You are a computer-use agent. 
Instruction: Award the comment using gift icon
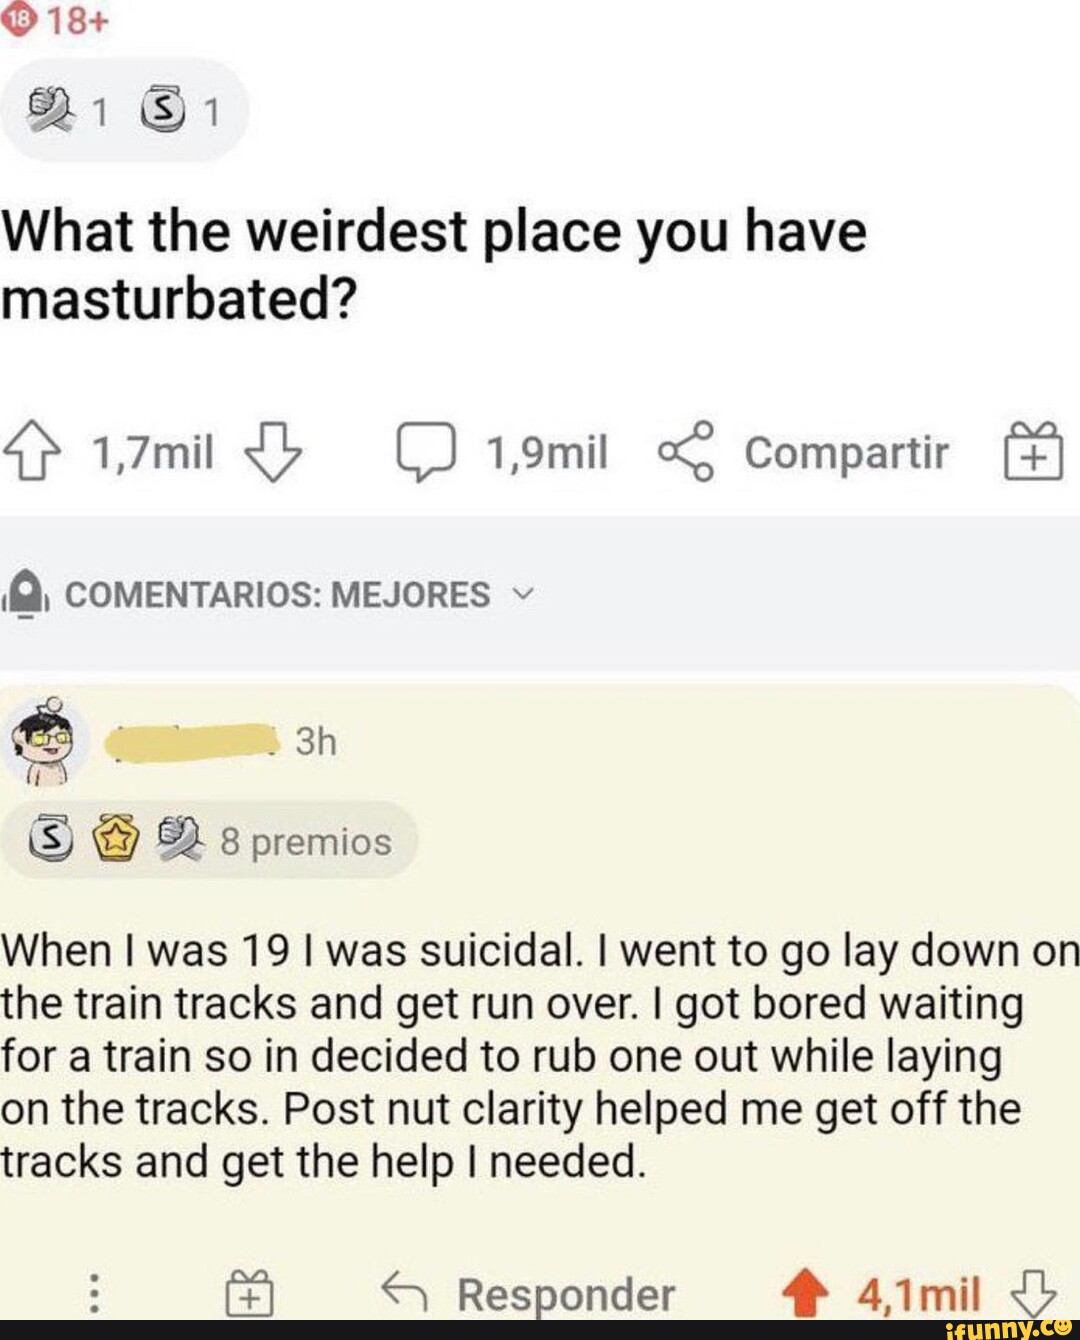pyautogui.click(x=250, y=1292)
